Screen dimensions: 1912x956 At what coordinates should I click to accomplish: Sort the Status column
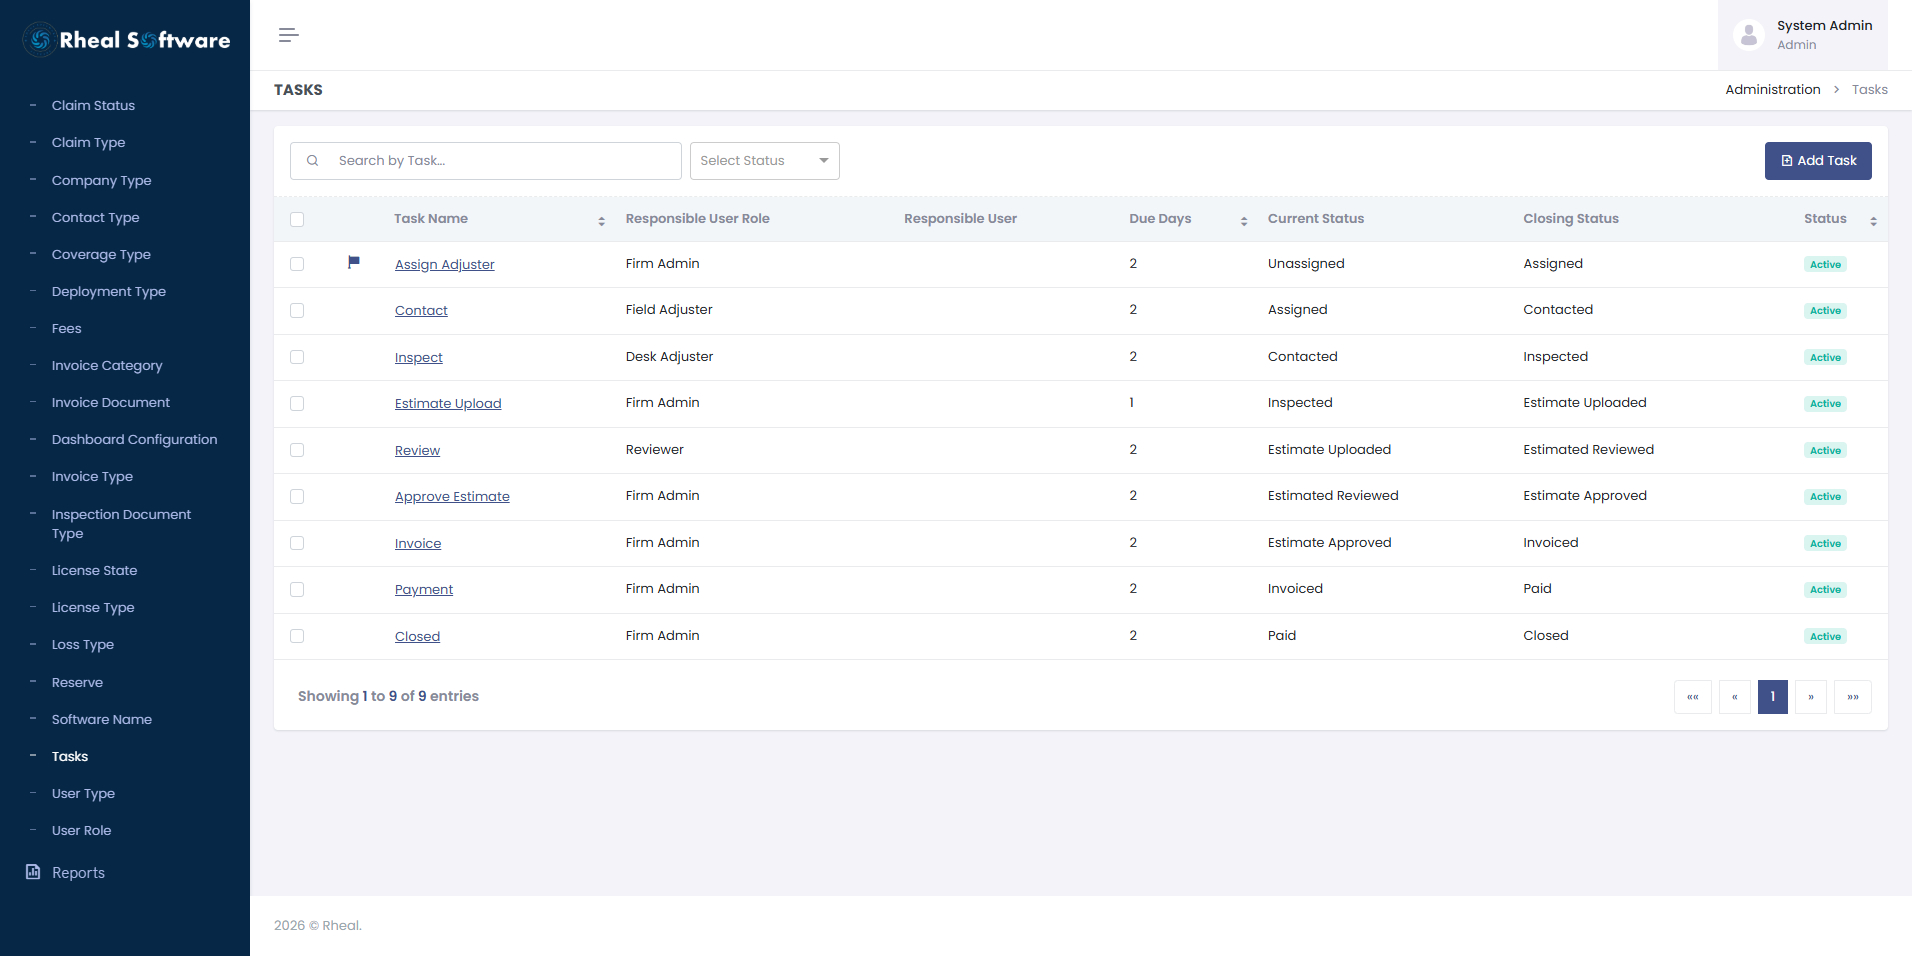click(x=1873, y=221)
